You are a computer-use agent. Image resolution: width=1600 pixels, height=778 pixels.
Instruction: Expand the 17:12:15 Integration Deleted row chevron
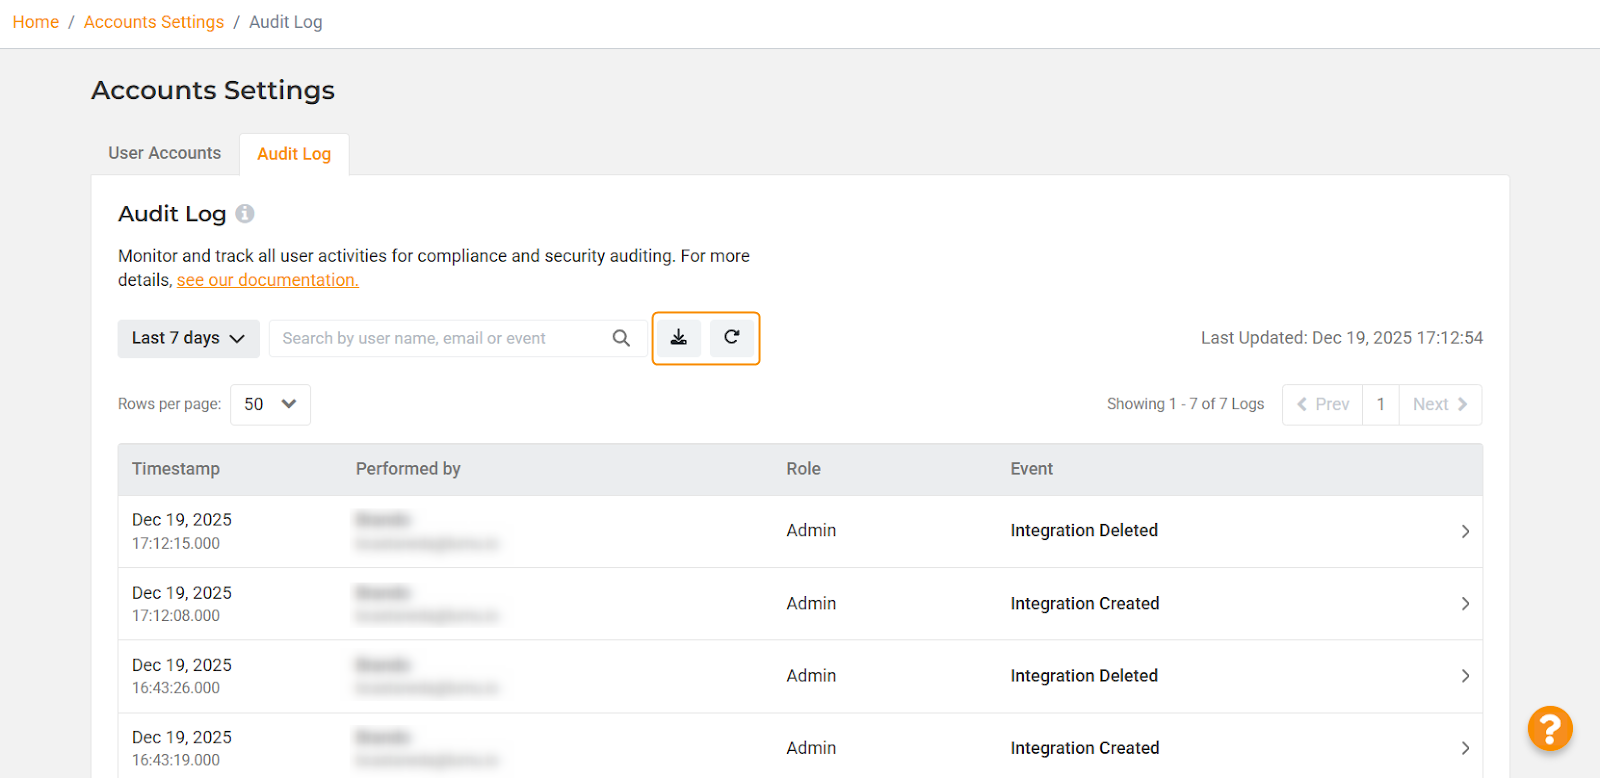pyautogui.click(x=1465, y=531)
